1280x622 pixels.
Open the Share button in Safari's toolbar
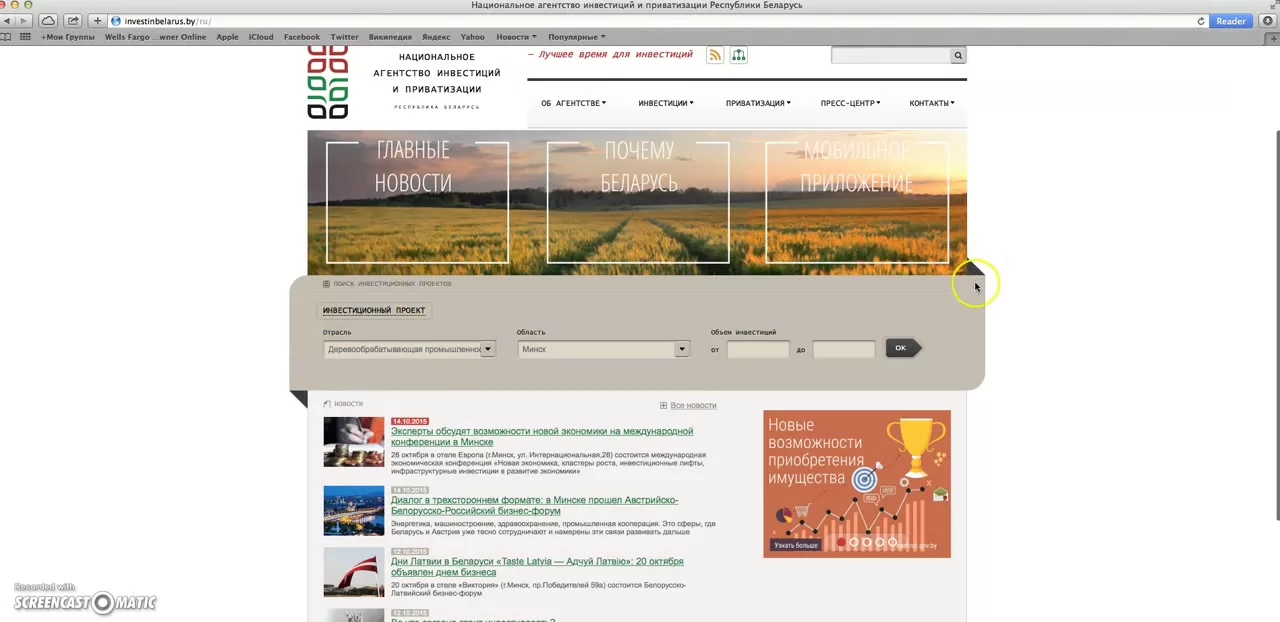tap(73, 21)
